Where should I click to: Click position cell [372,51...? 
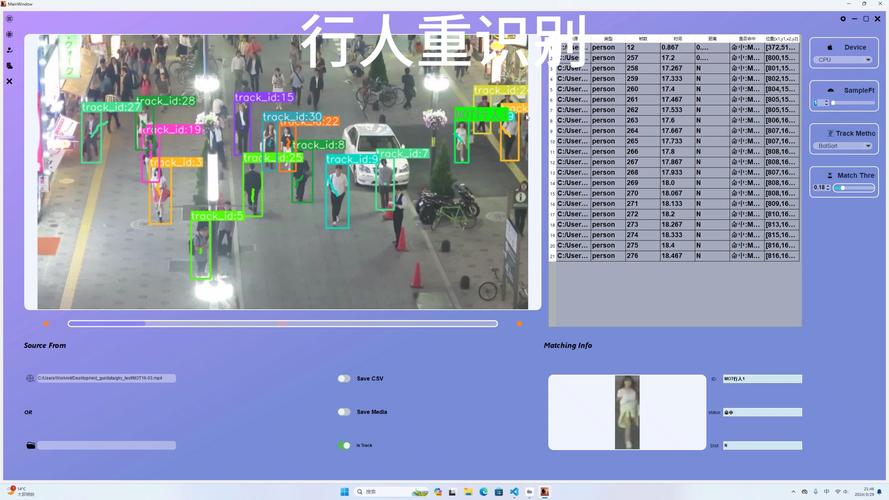coord(781,48)
